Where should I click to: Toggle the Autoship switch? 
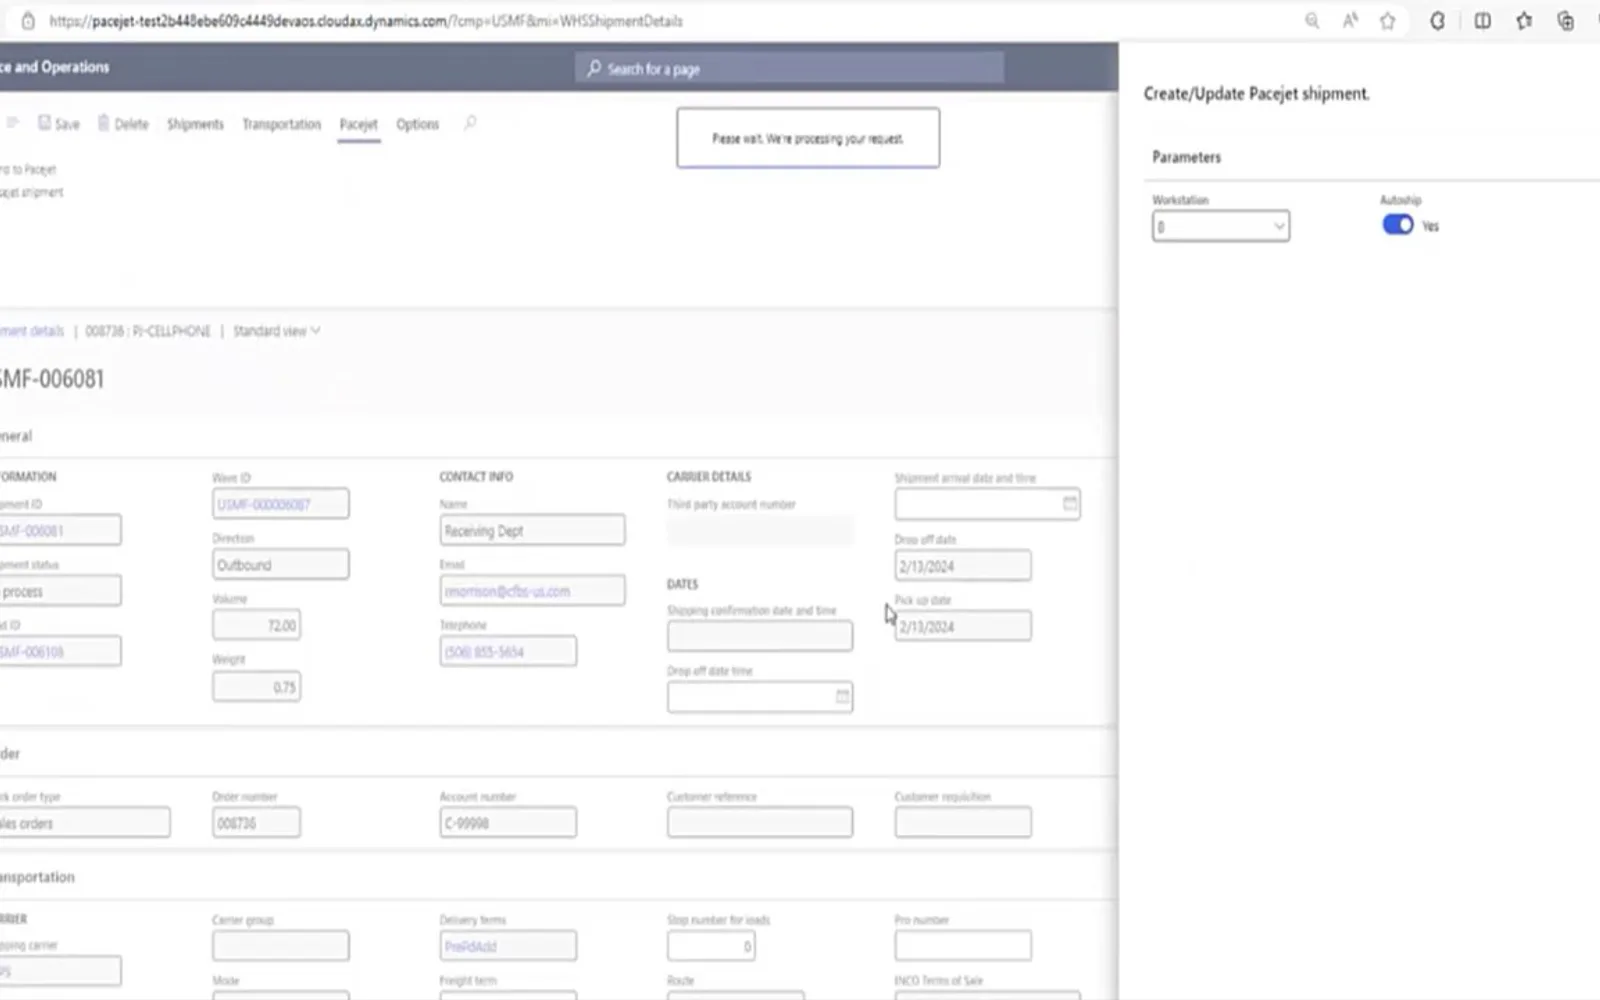pyautogui.click(x=1398, y=225)
